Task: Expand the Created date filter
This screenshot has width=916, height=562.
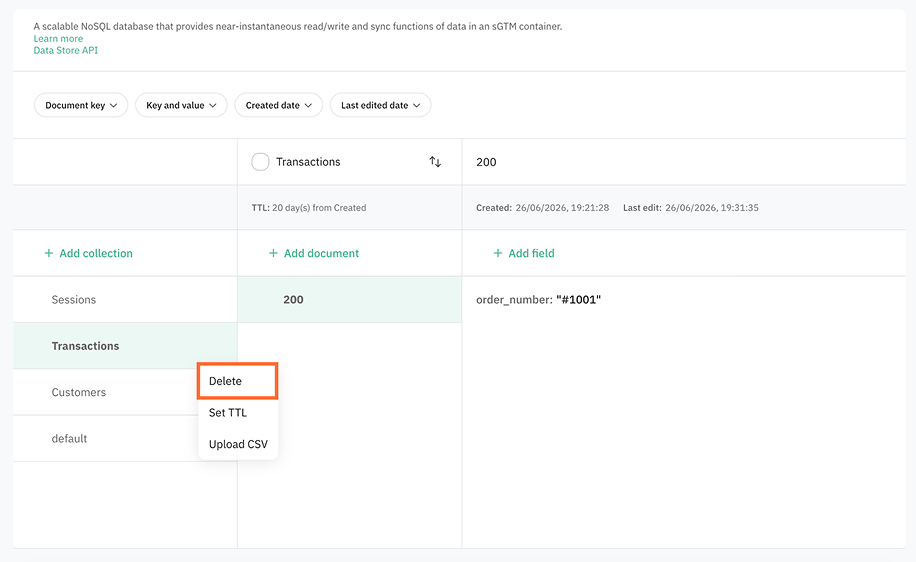Action: click(279, 105)
